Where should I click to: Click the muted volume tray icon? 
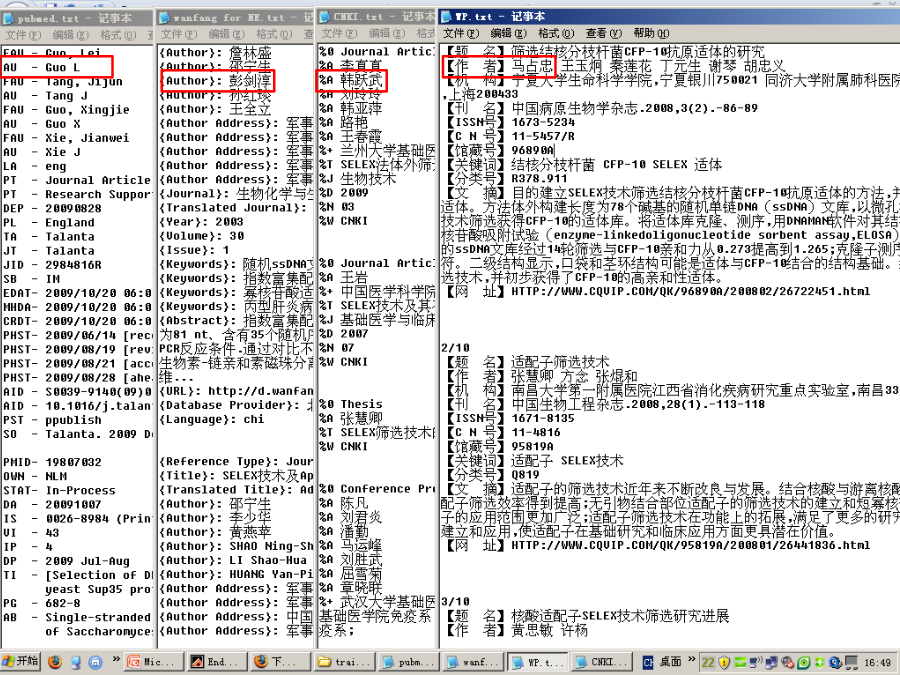(x=787, y=663)
